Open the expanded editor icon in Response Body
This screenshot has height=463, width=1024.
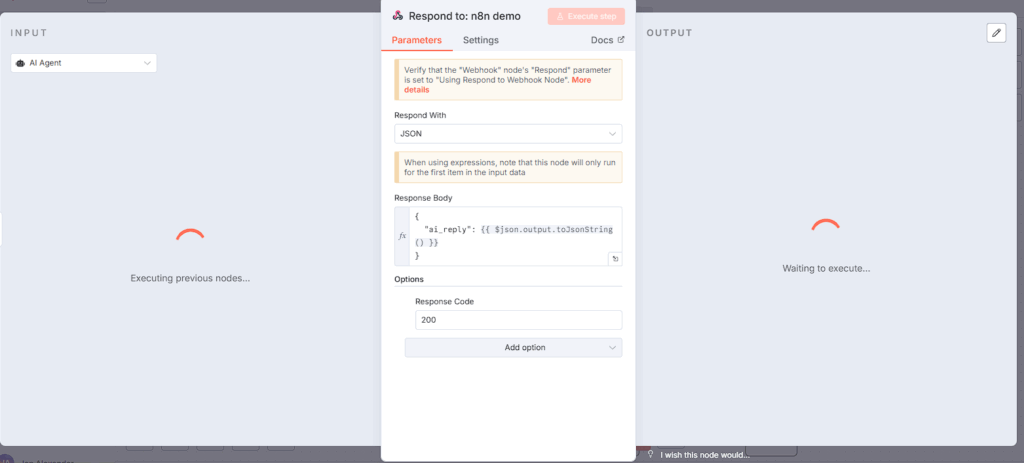[615, 259]
